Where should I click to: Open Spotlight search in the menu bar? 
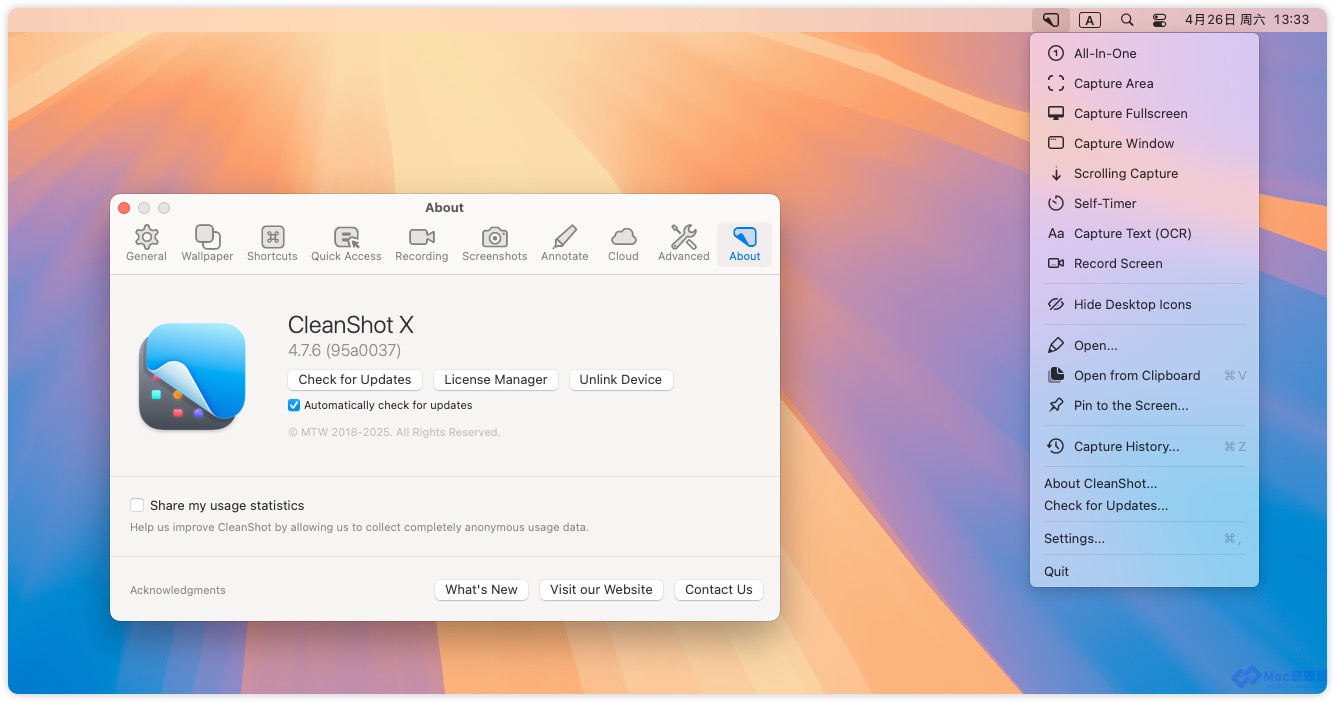coord(1127,20)
